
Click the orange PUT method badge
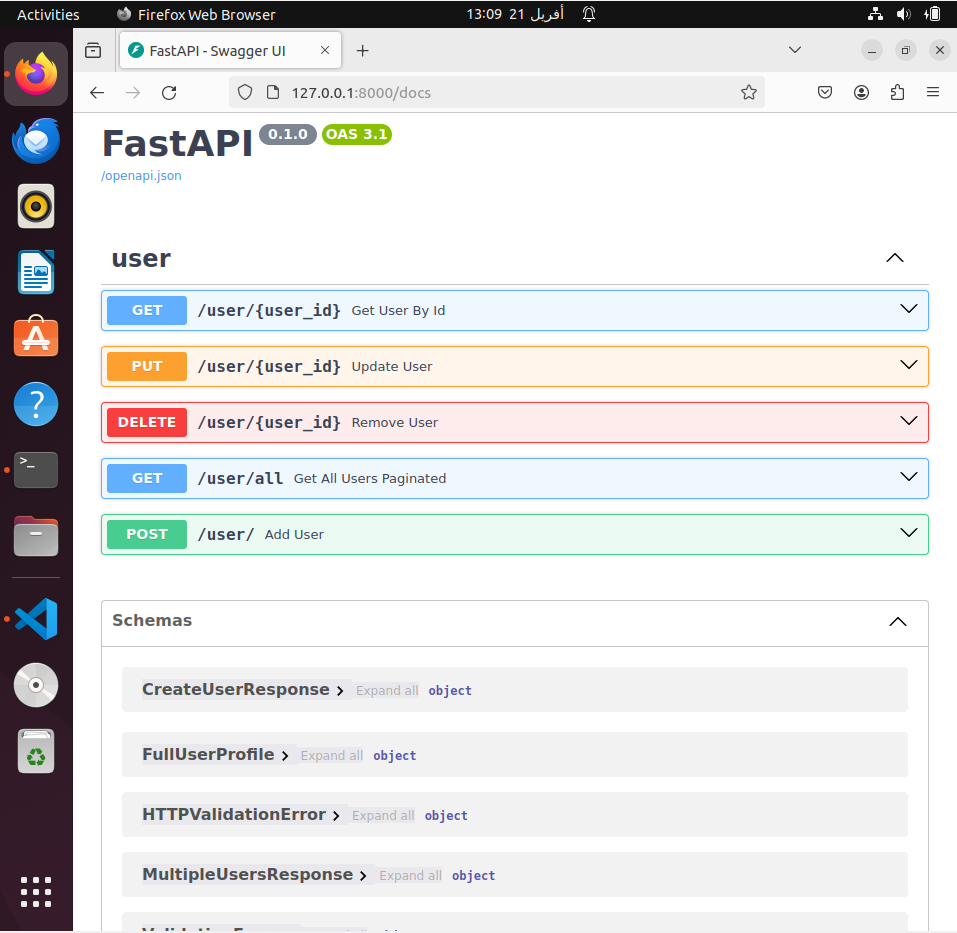point(146,367)
